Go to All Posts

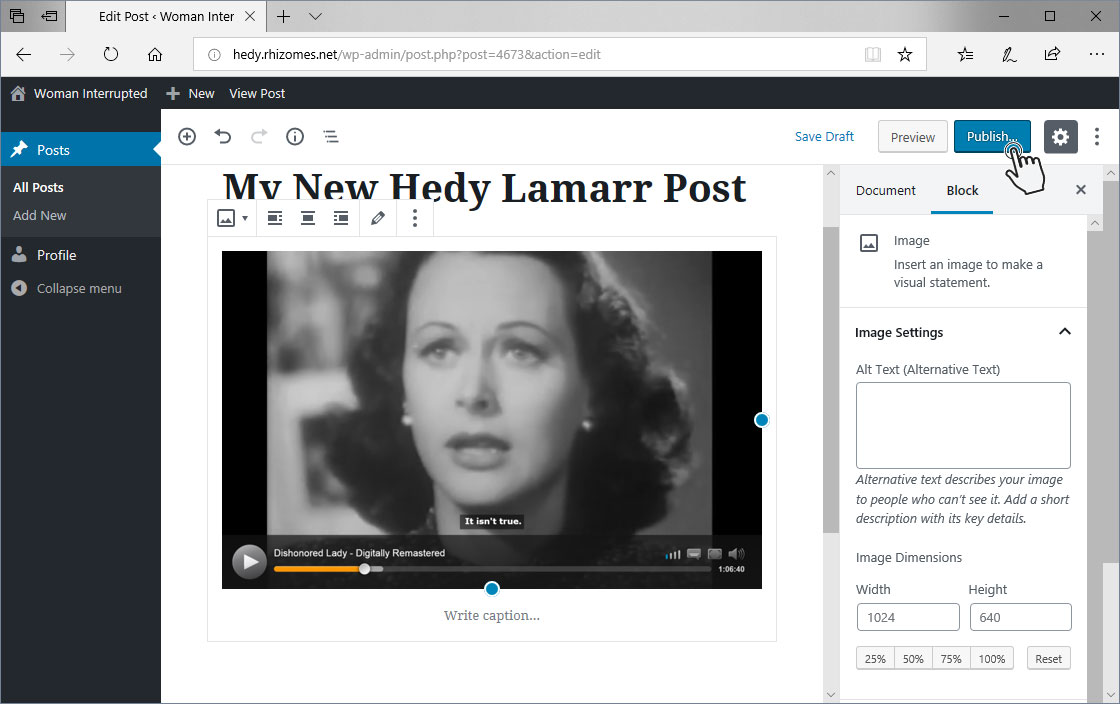39,187
